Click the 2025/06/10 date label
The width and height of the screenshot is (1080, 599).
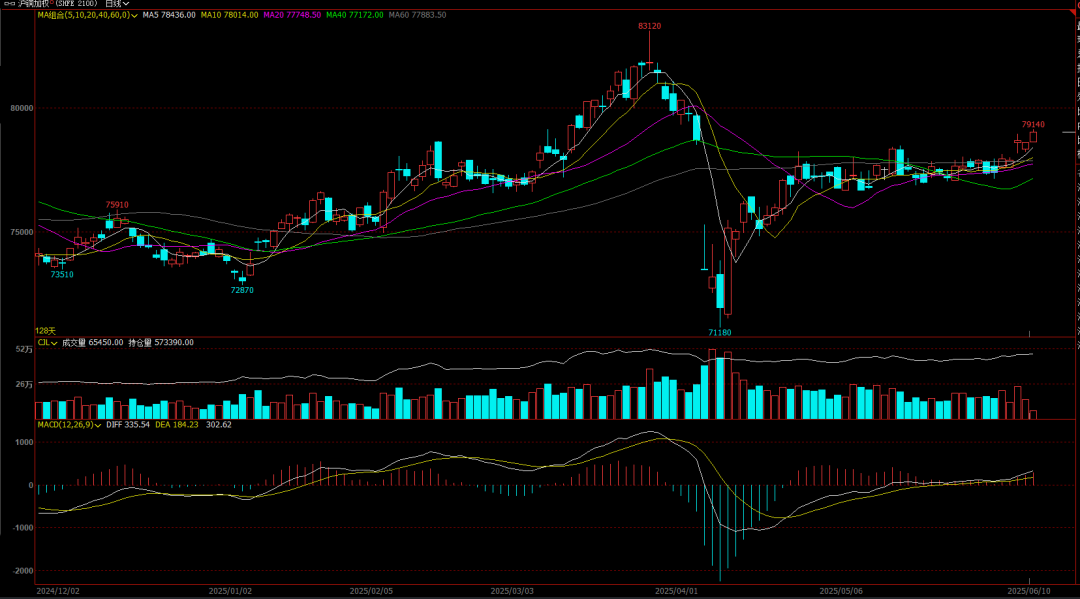[x=1029, y=591]
